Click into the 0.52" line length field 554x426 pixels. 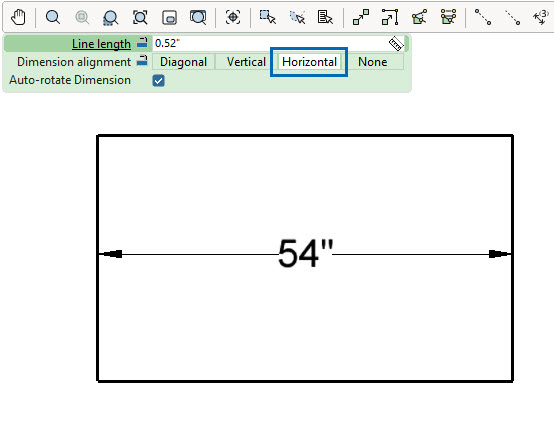tap(270, 43)
